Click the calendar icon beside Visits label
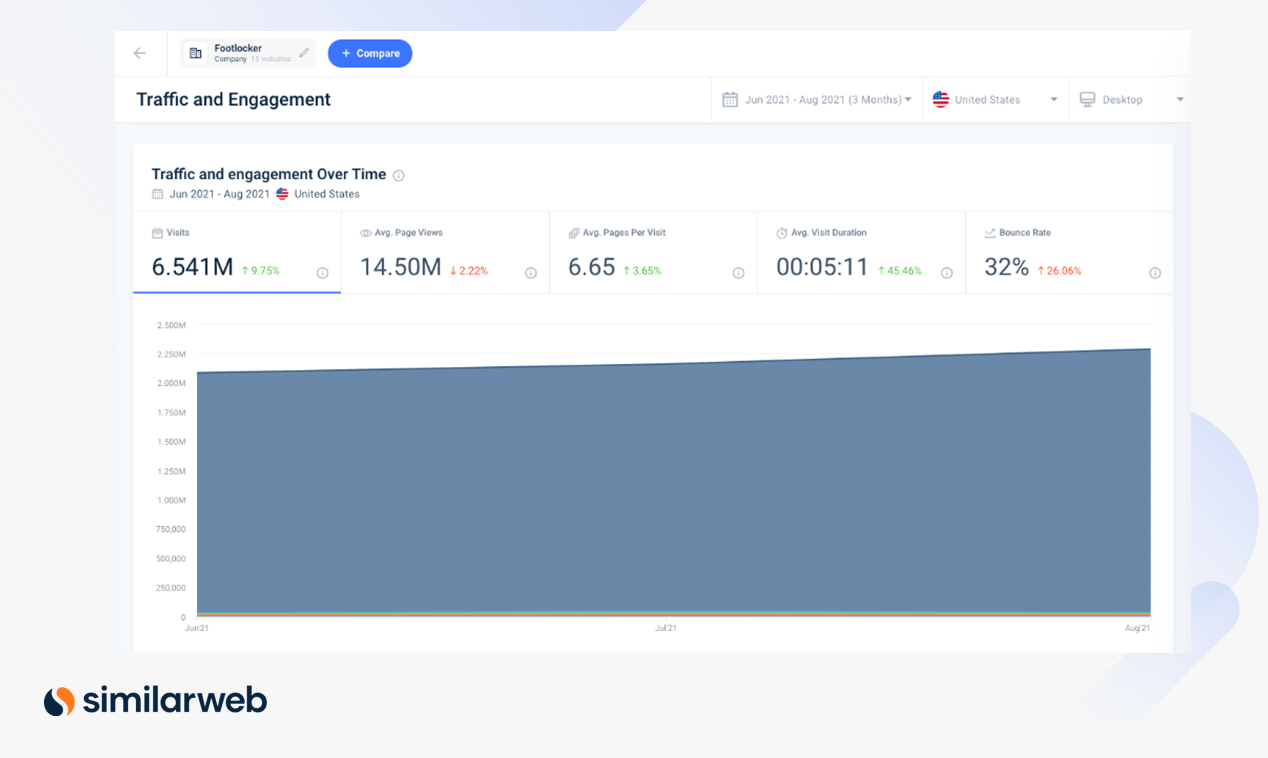Viewport: 1268px width, 758px height. pyautogui.click(x=157, y=233)
